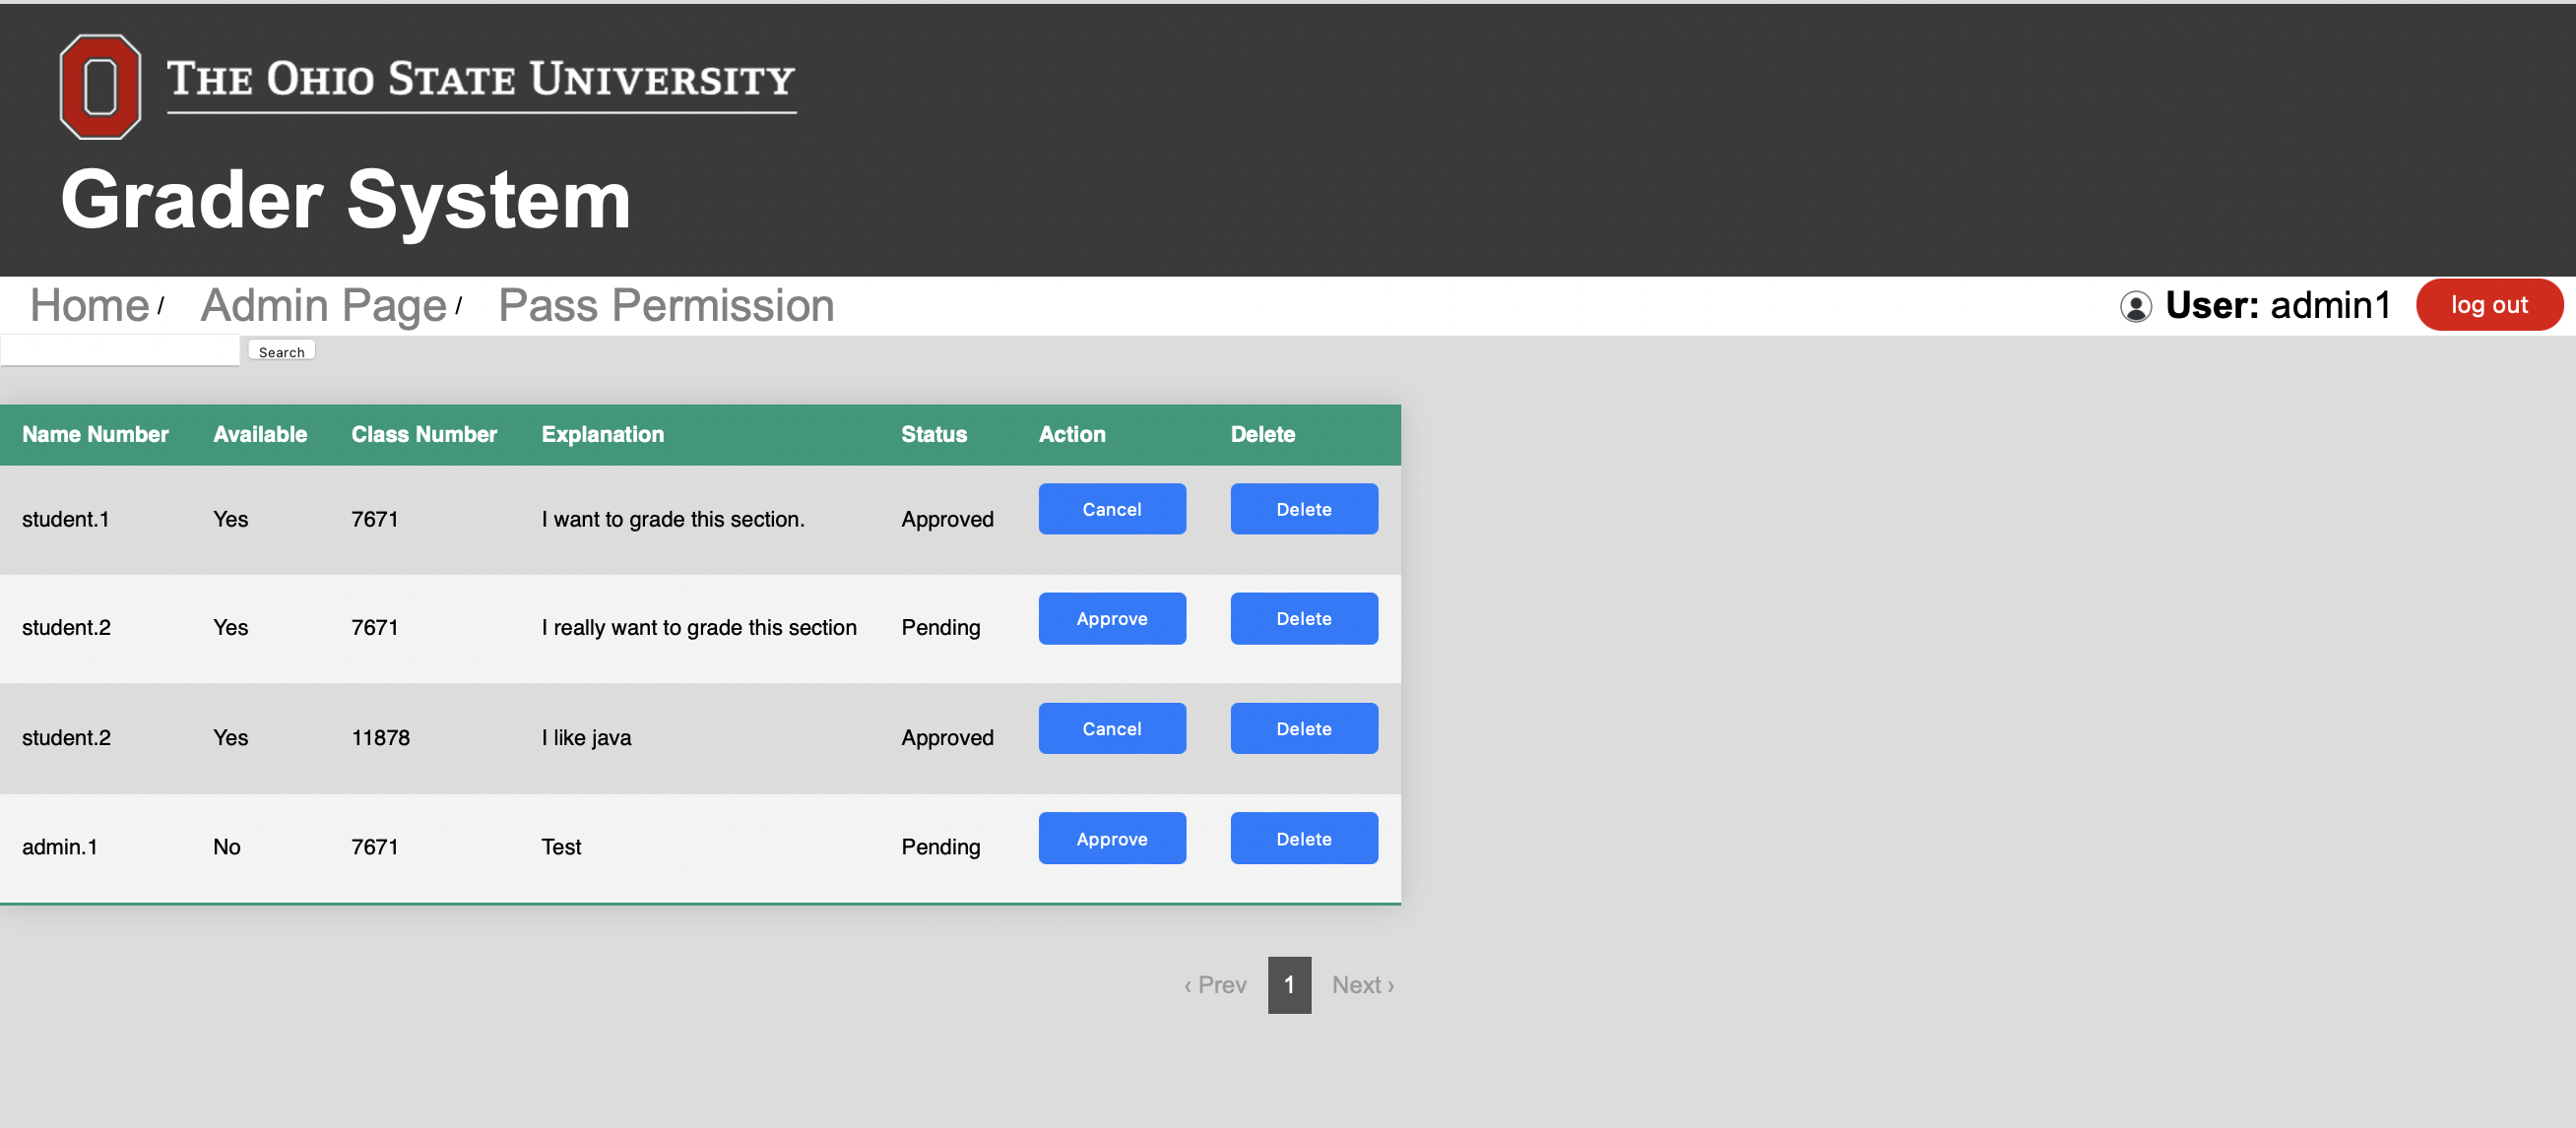Select page 1 in pagination

[1289, 985]
